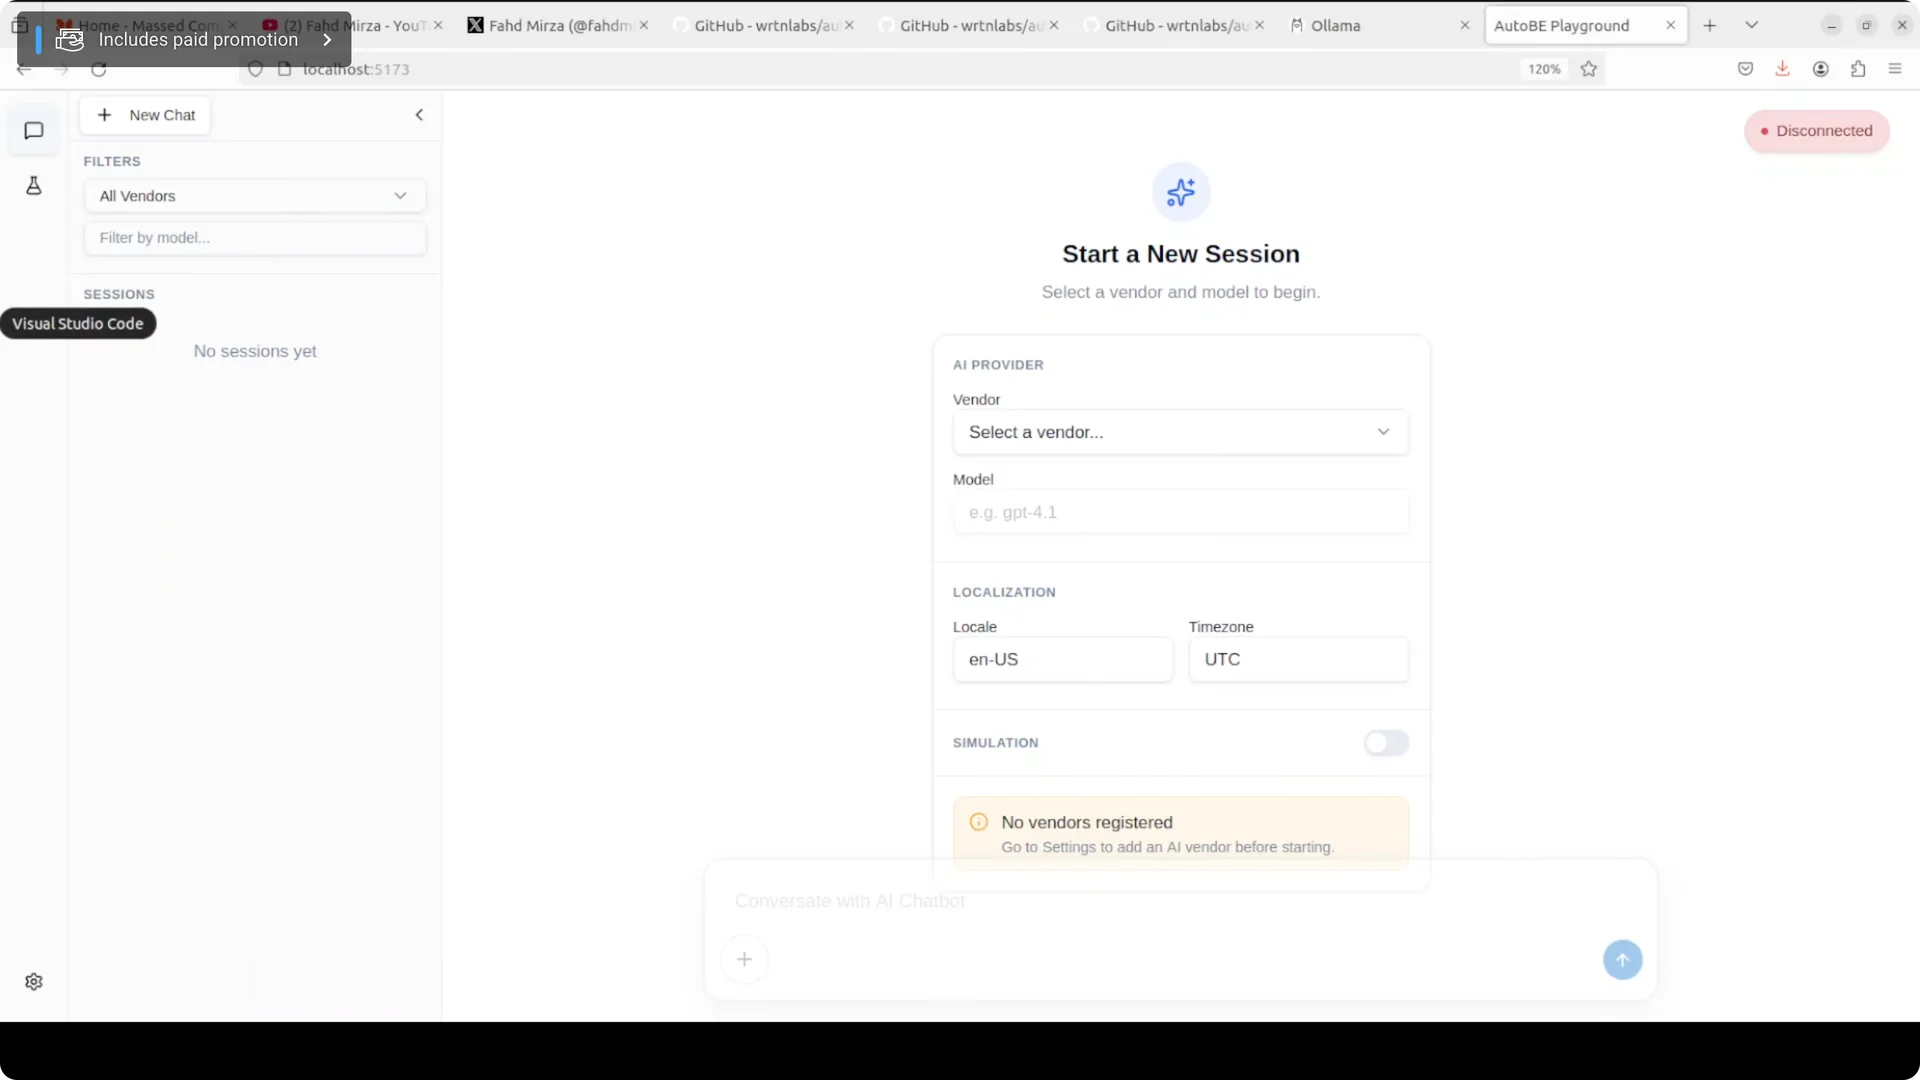Open Settings gear in sidebar

point(34,982)
